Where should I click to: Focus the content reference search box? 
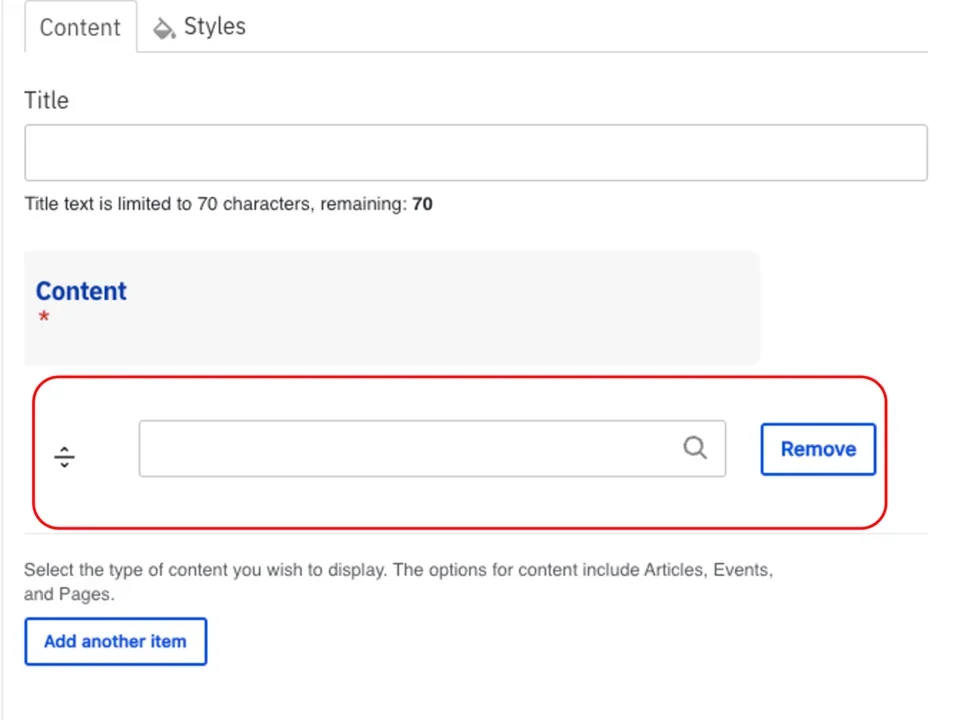tap(400, 448)
